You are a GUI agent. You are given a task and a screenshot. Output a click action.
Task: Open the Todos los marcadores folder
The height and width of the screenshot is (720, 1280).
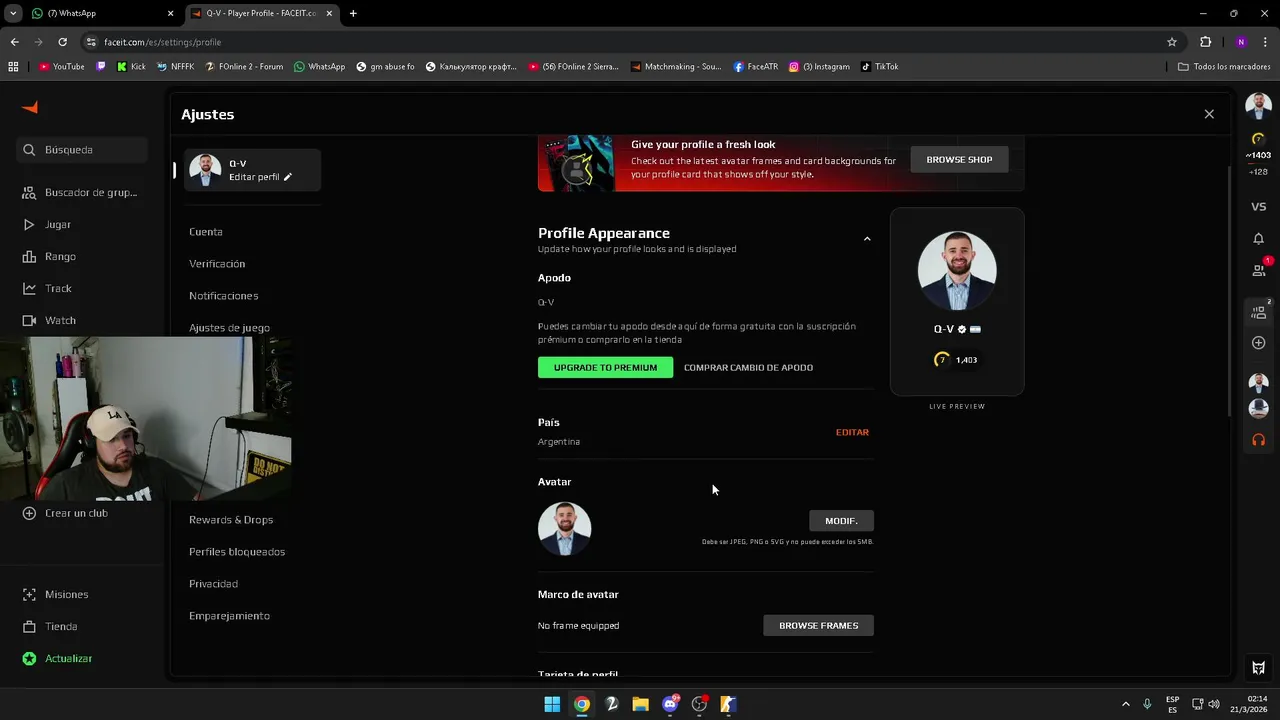[x=1222, y=67]
